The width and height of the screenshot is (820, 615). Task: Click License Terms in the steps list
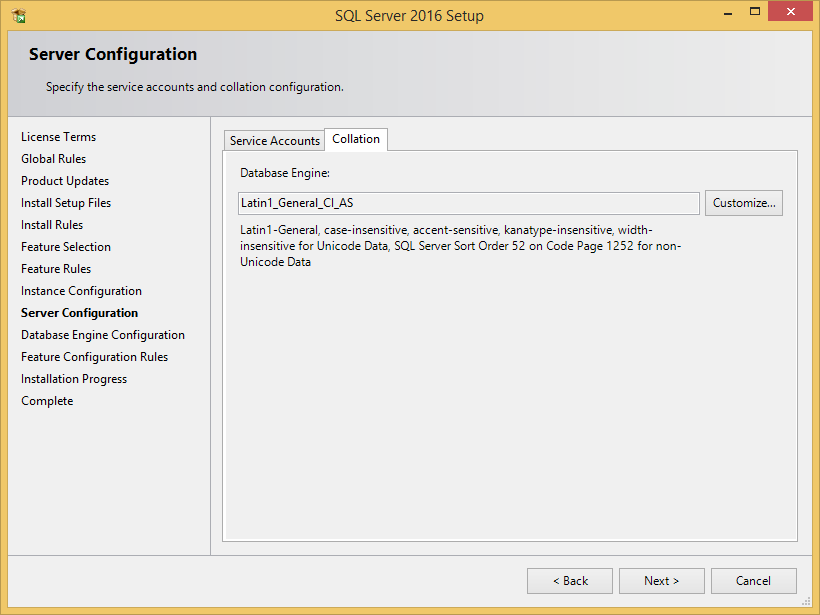(x=59, y=137)
